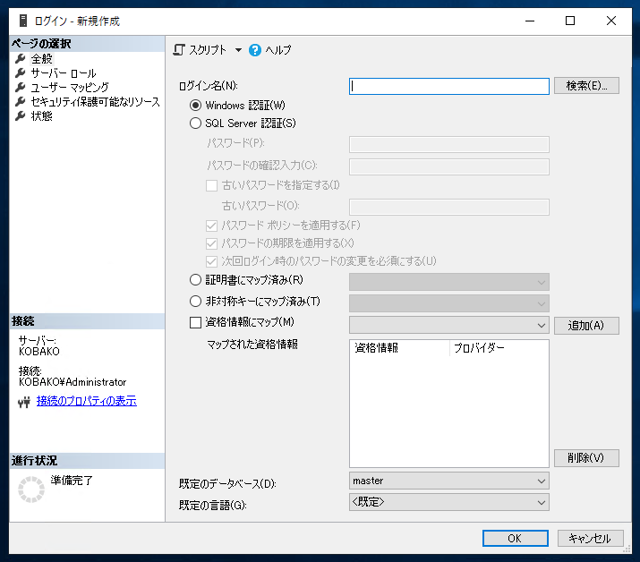
Task: Click the wrench icon beside ユーザー マッピング
Action: 20,87
